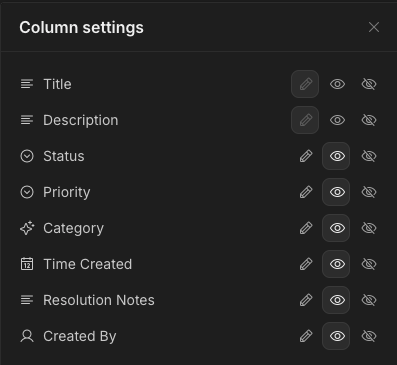Show the Title column with eye icon
397x365 pixels.
[337, 84]
